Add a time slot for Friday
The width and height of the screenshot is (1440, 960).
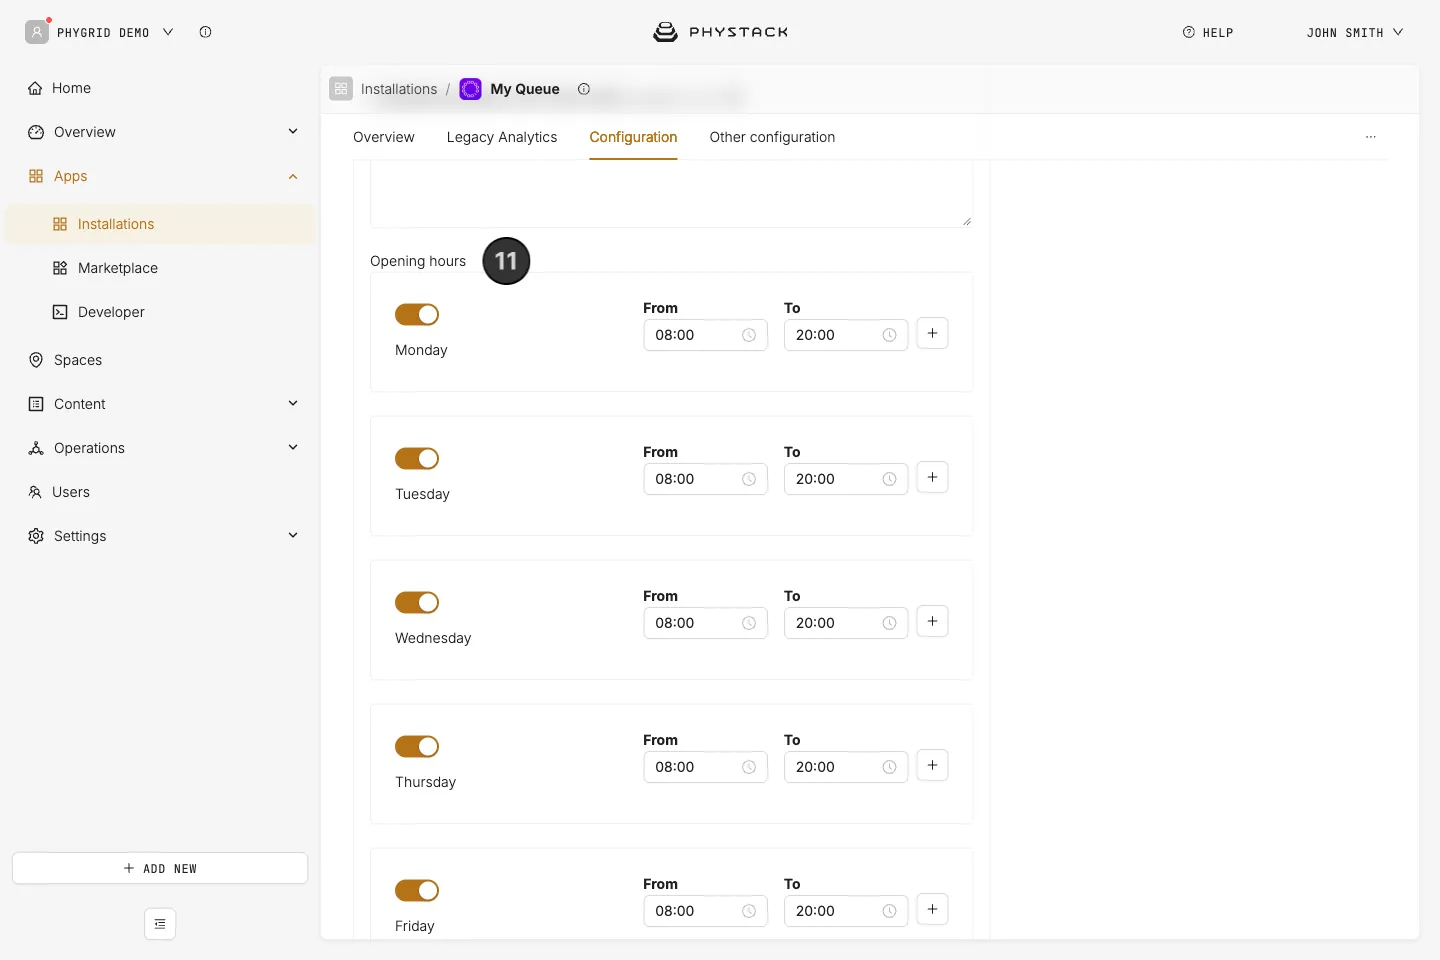(932, 909)
